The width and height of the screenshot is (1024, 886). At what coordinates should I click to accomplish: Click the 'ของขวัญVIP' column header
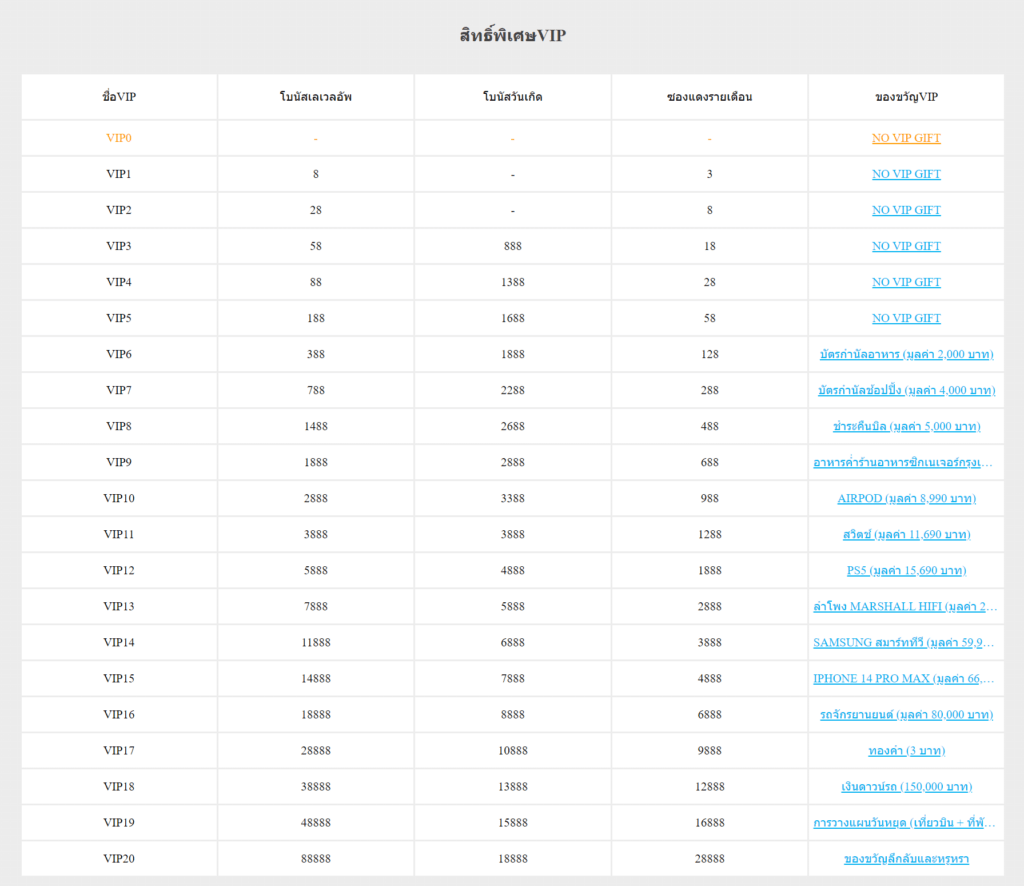pos(906,97)
